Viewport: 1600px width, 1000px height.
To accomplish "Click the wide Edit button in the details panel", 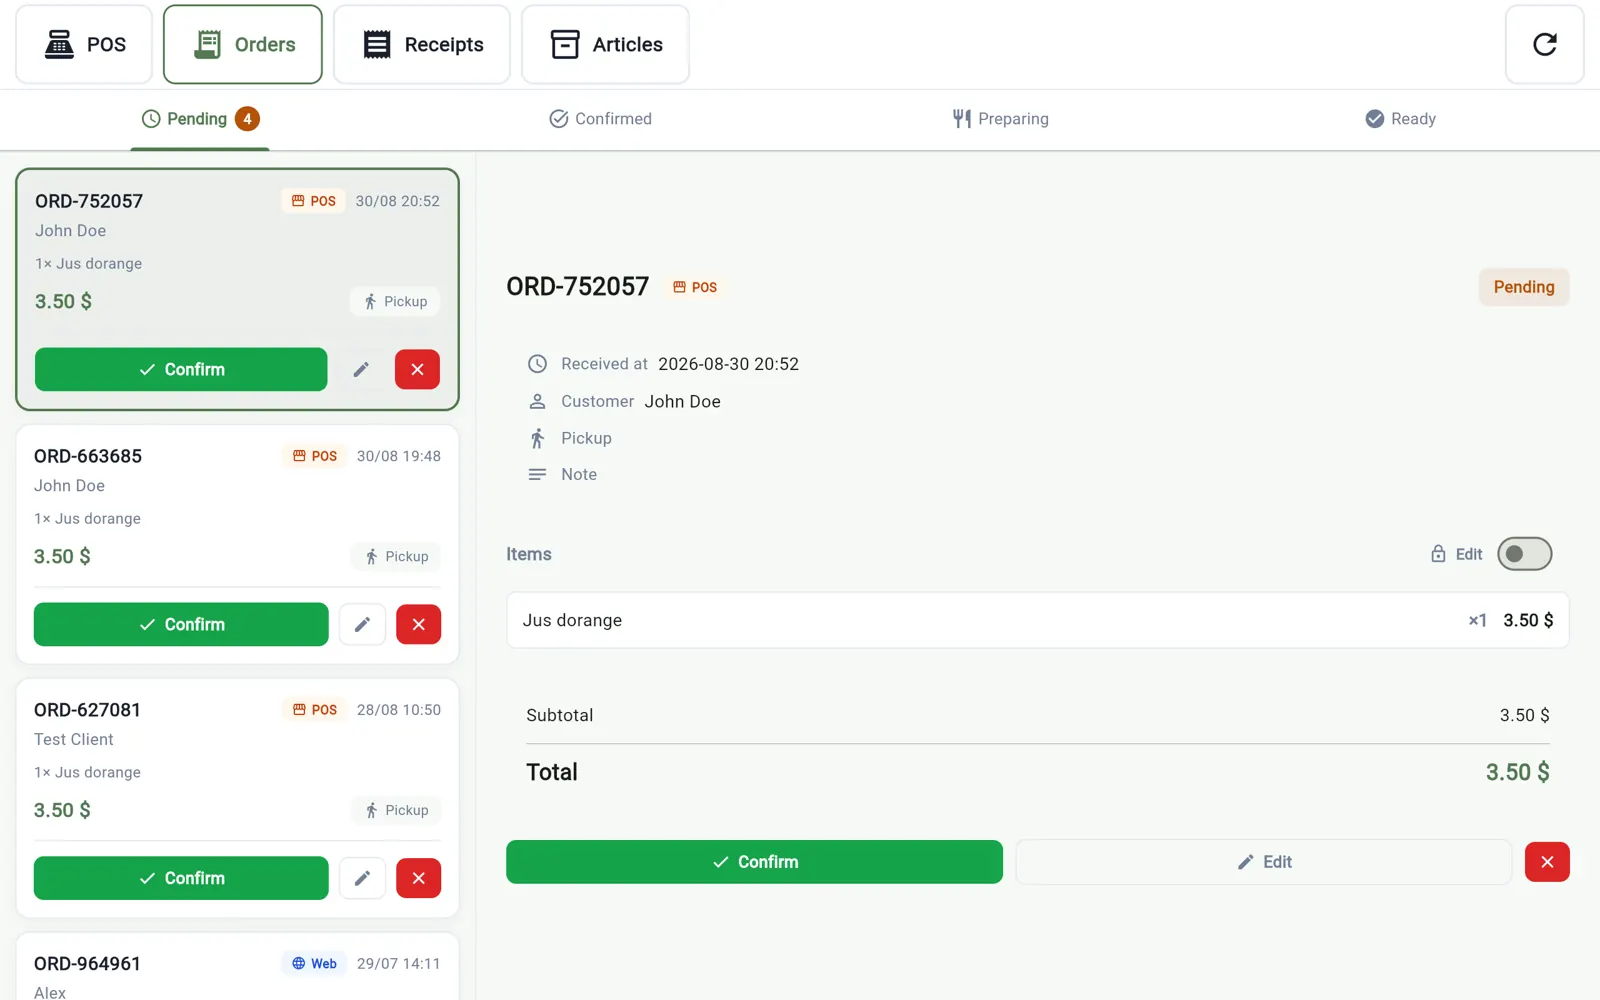I will [x=1264, y=862].
